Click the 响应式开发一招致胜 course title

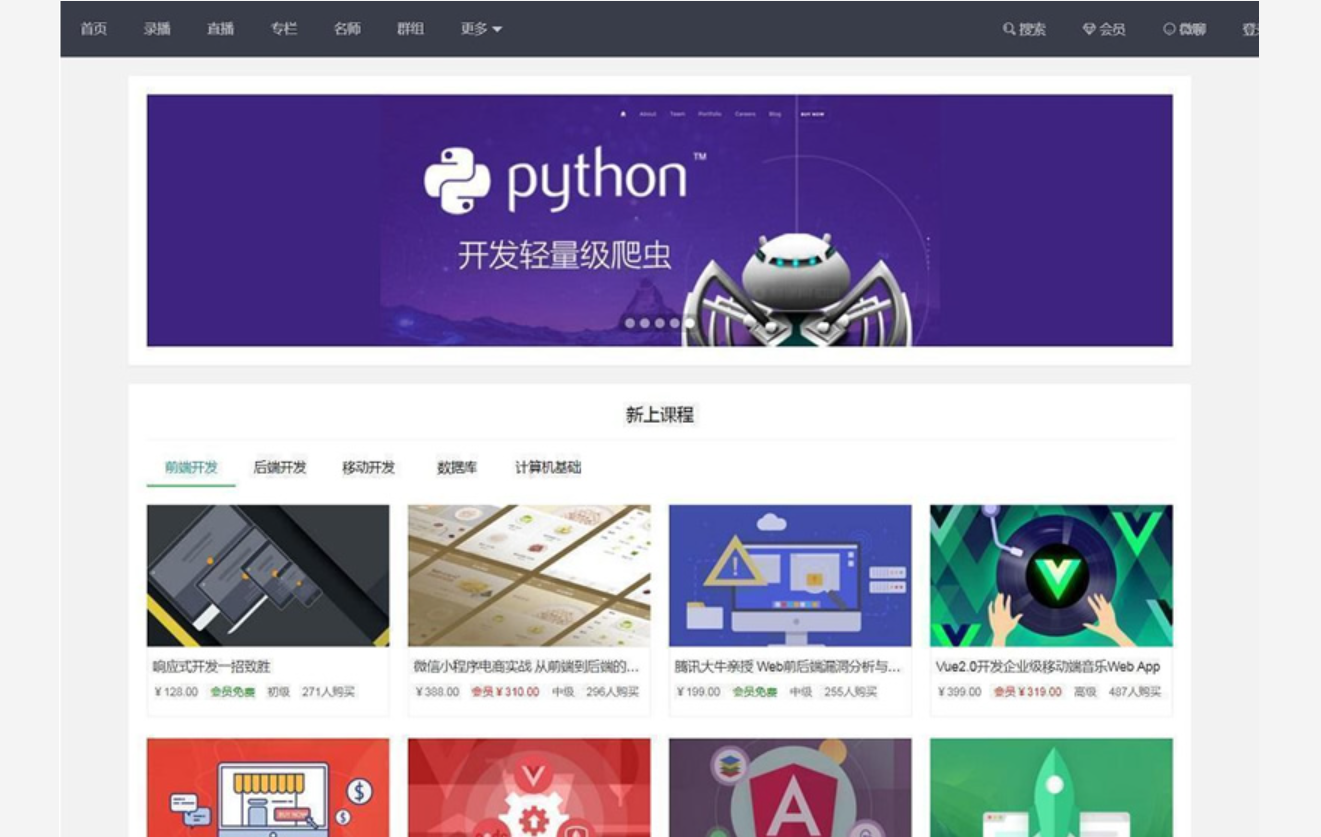[x=212, y=666]
